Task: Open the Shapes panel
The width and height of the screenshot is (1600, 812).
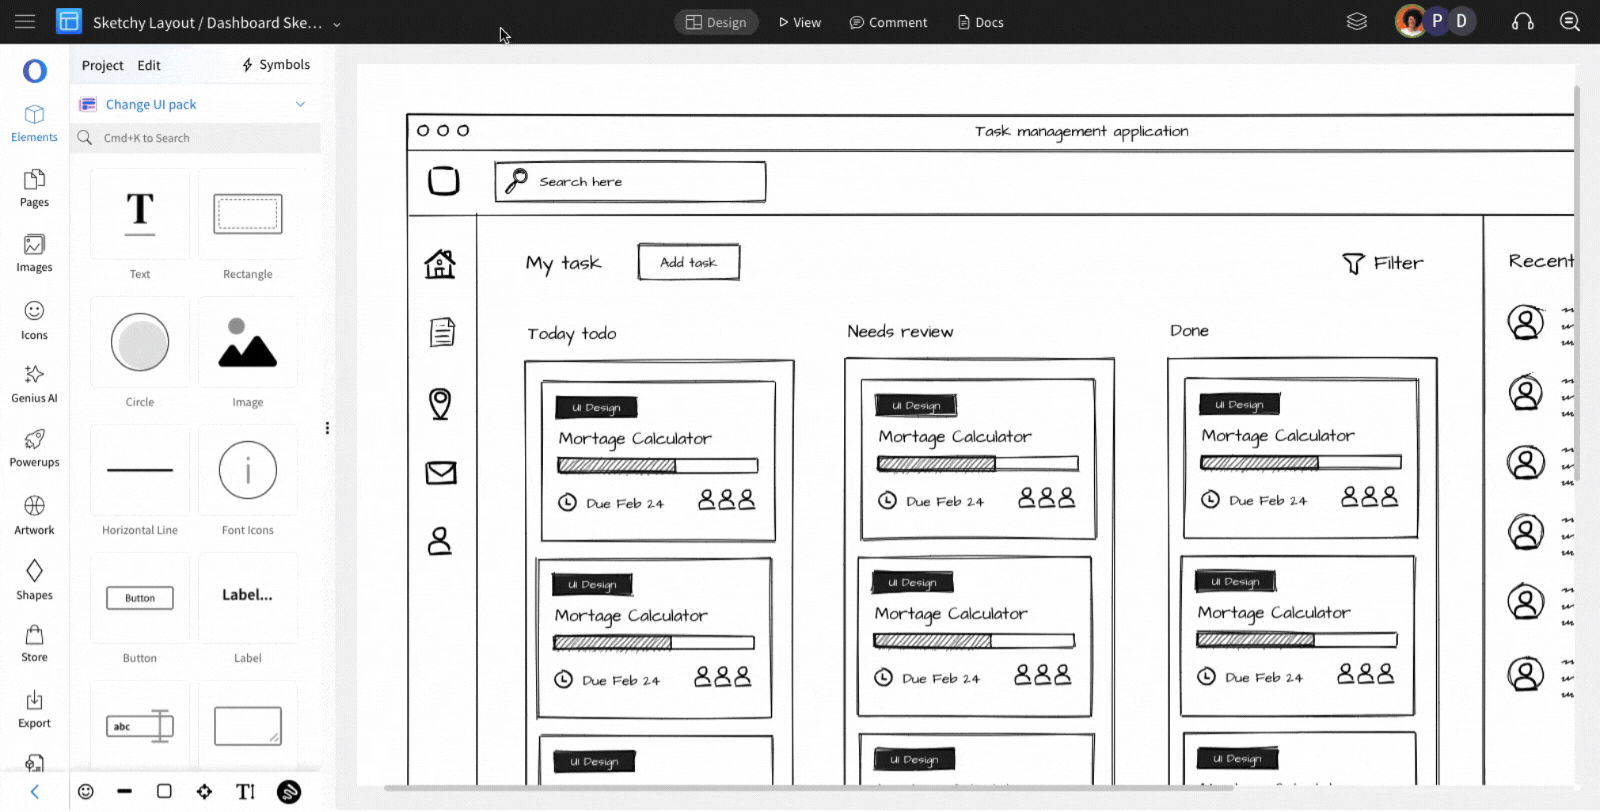Action: [x=34, y=580]
